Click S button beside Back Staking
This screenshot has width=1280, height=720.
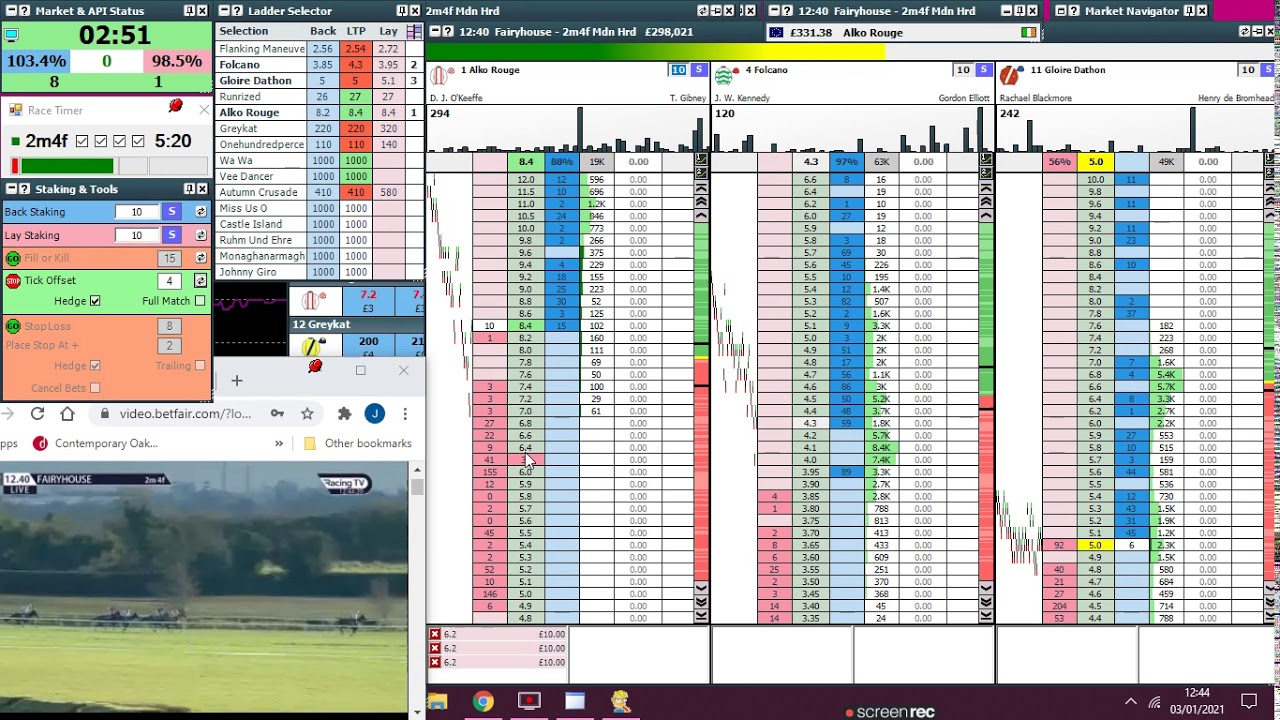click(172, 211)
